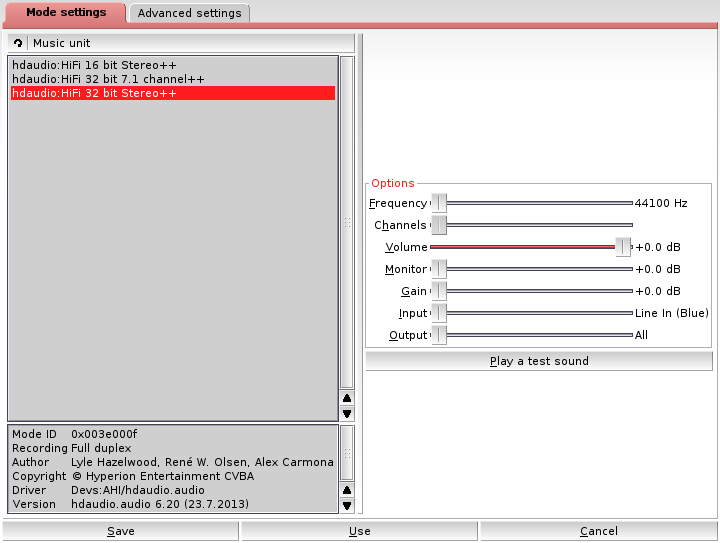The image size is (720, 543).
Task: Click the Music unit cycle icon
Action: pyautogui.click(x=18, y=43)
